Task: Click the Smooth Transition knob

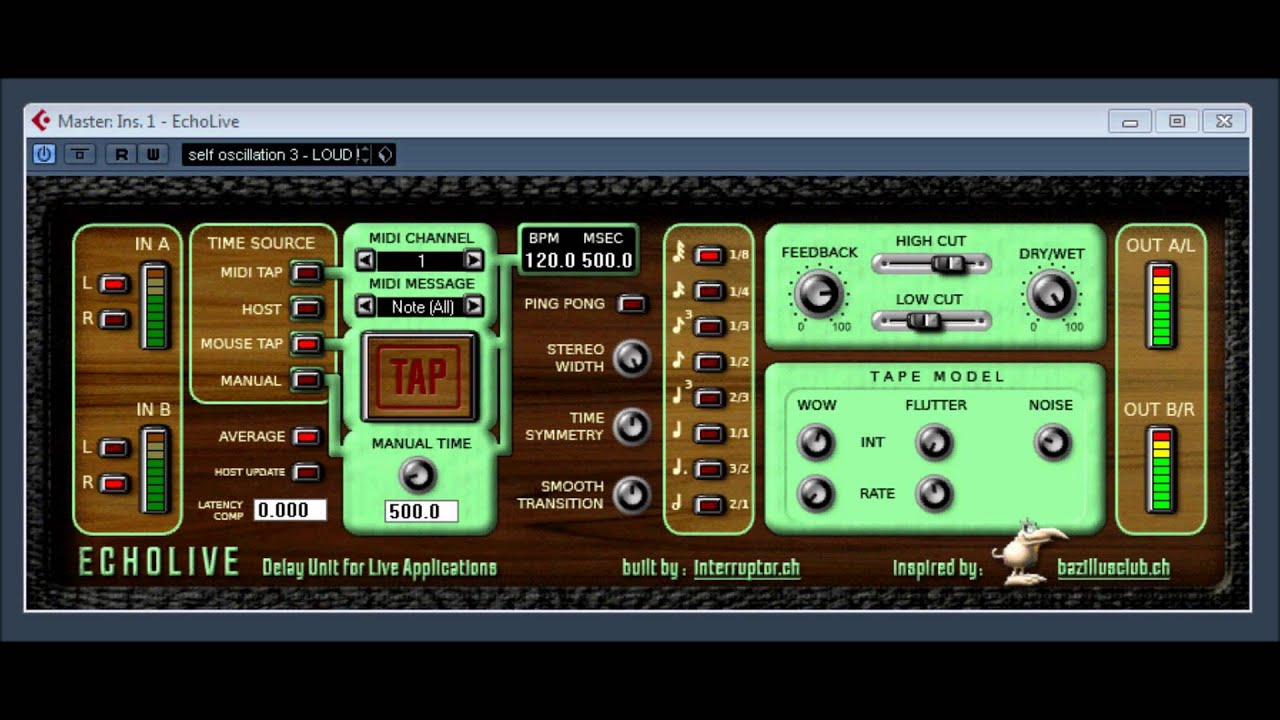Action: pyautogui.click(x=631, y=494)
